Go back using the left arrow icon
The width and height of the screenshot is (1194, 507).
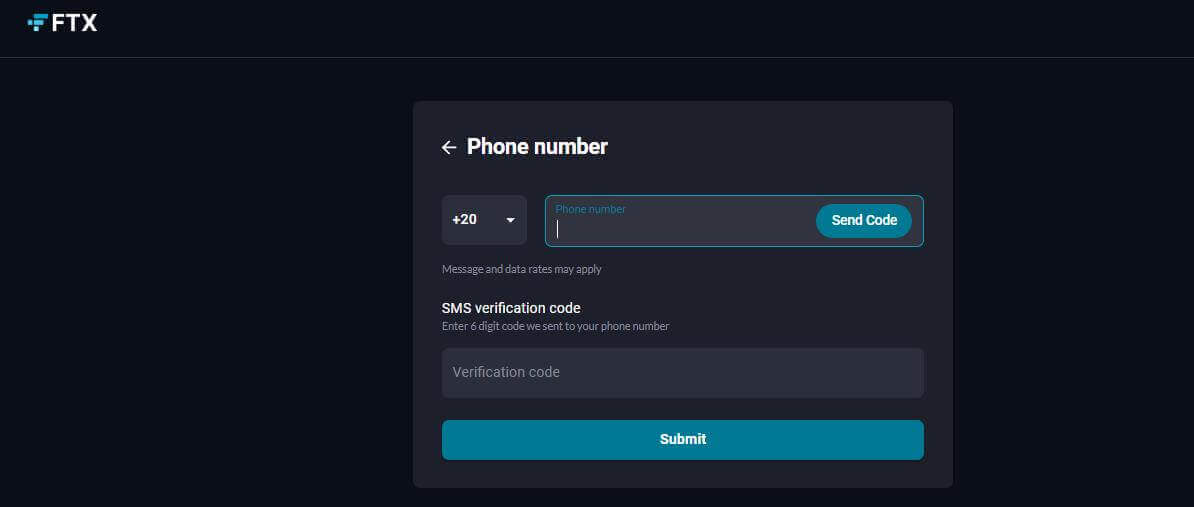click(x=449, y=148)
